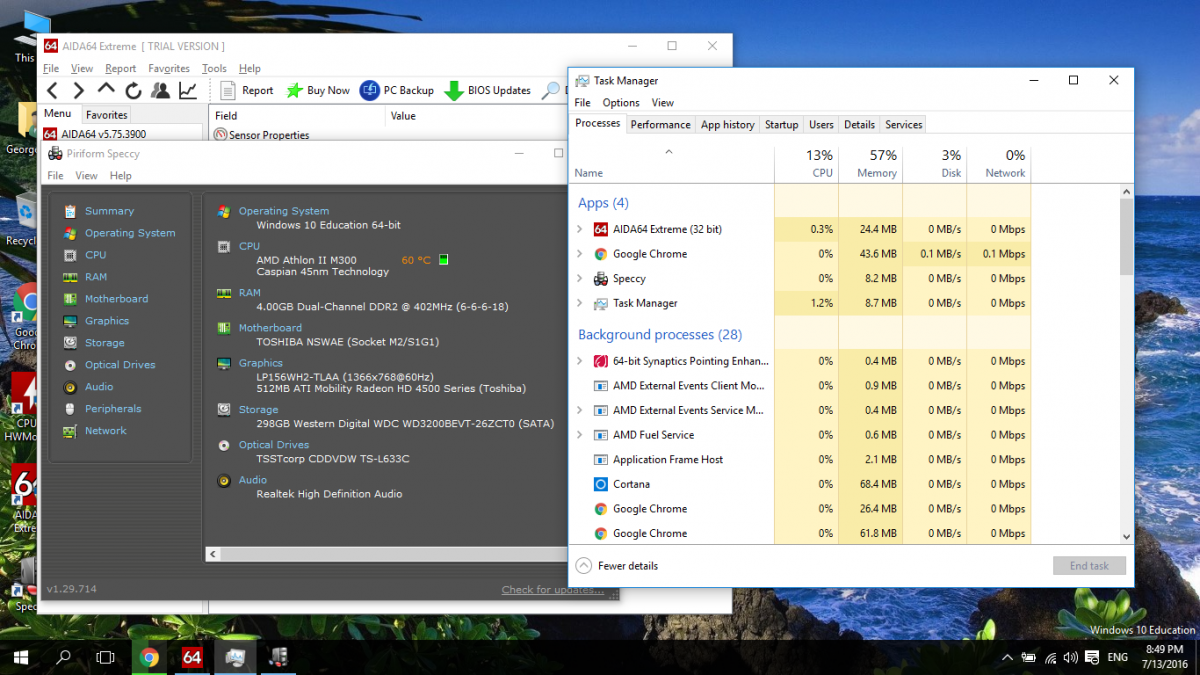
Task: Open AIDA64's Tools menu
Action: point(214,69)
